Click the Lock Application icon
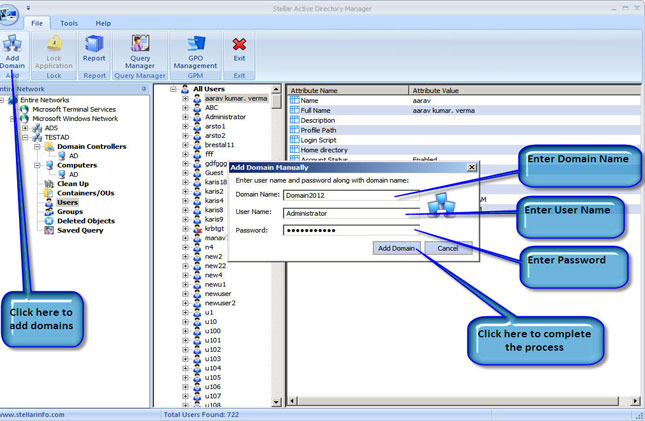645x421 pixels. click(x=54, y=44)
